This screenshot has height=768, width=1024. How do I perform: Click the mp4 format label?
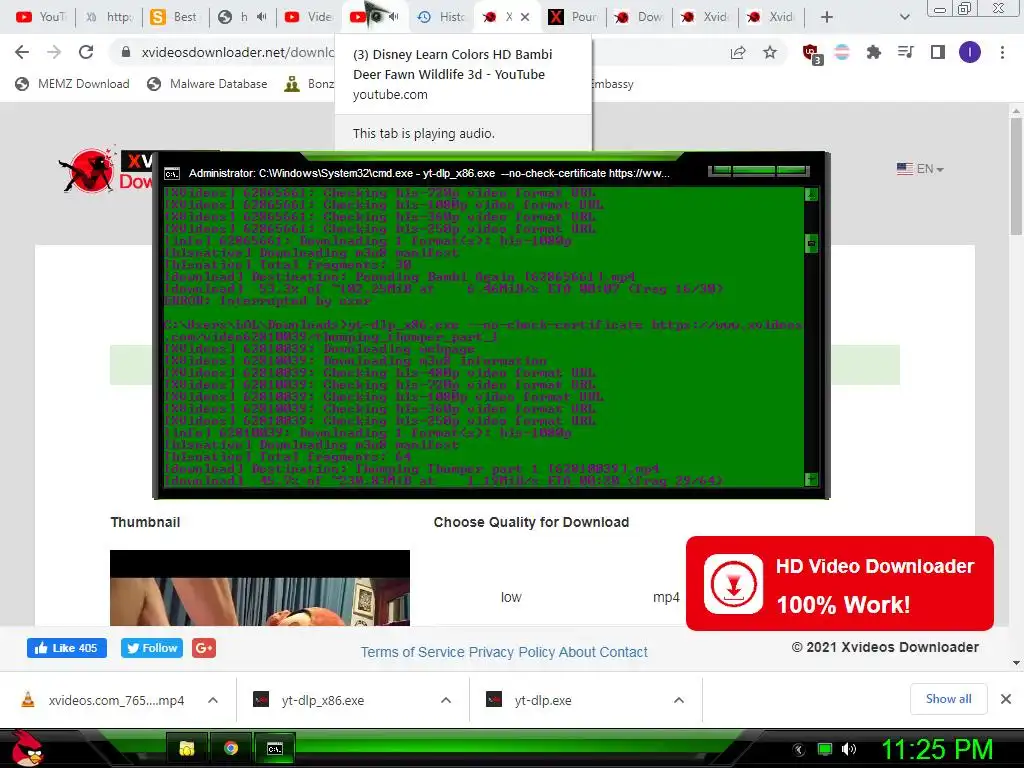click(666, 598)
